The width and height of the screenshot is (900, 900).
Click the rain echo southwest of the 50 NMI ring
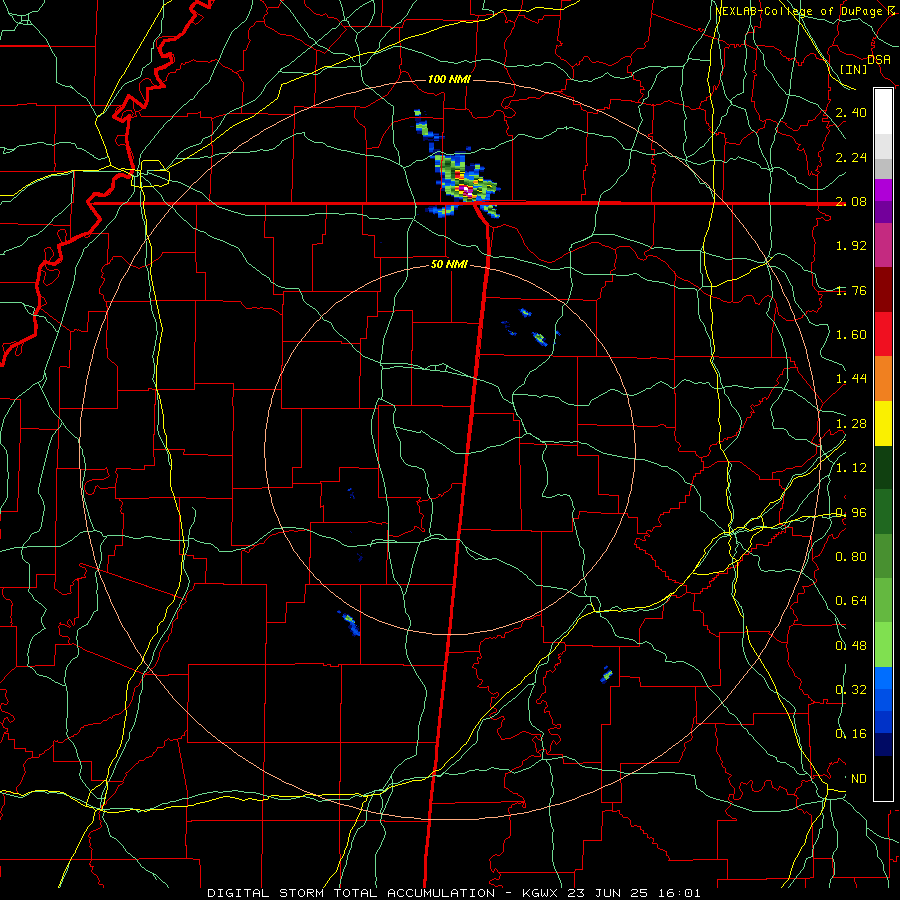(349, 623)
